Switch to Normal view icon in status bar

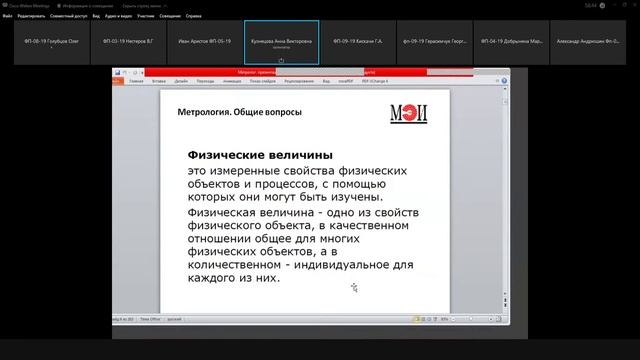(417, 319)
